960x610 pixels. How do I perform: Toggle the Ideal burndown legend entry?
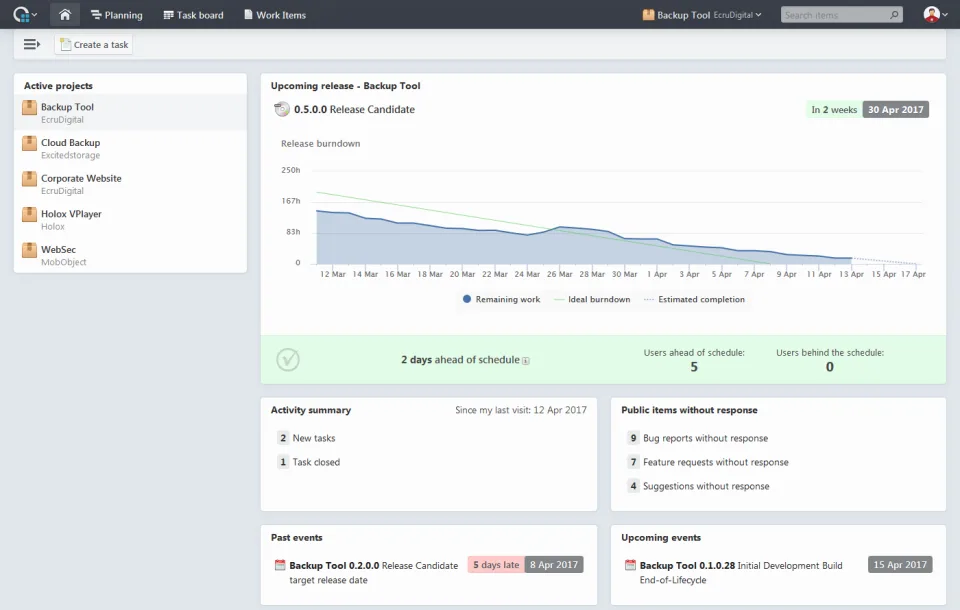pos(592,299)
